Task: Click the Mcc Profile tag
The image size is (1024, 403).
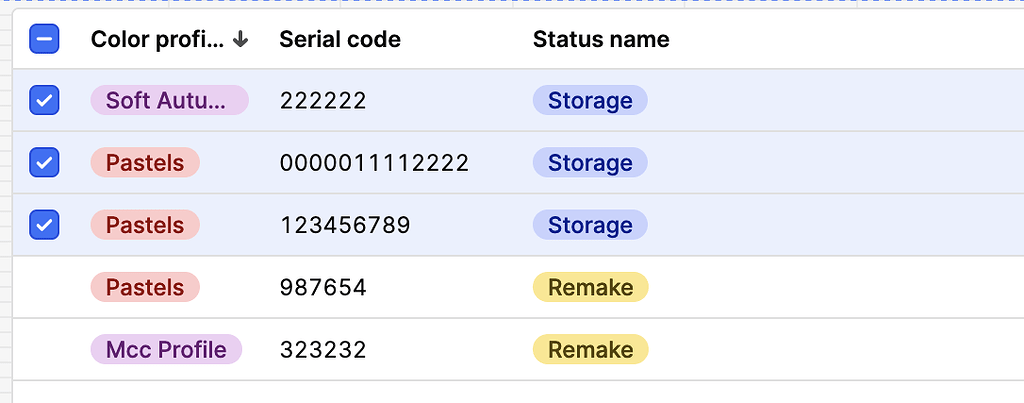Action: [x=166, y=349]
